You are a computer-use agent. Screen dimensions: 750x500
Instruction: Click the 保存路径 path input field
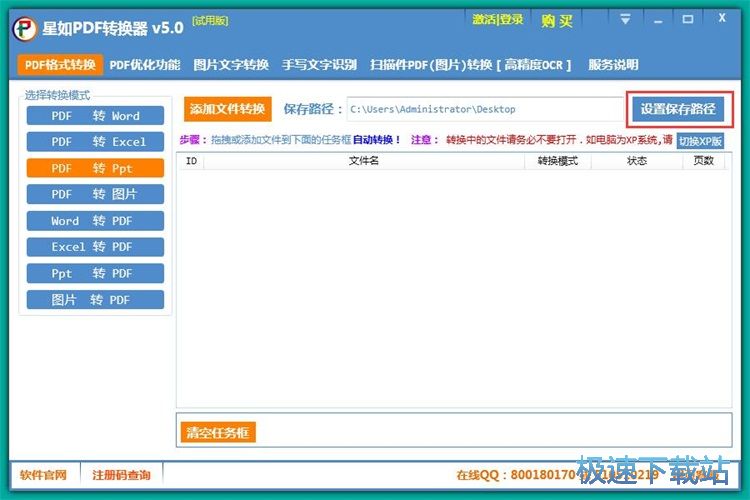coord(485,109)
